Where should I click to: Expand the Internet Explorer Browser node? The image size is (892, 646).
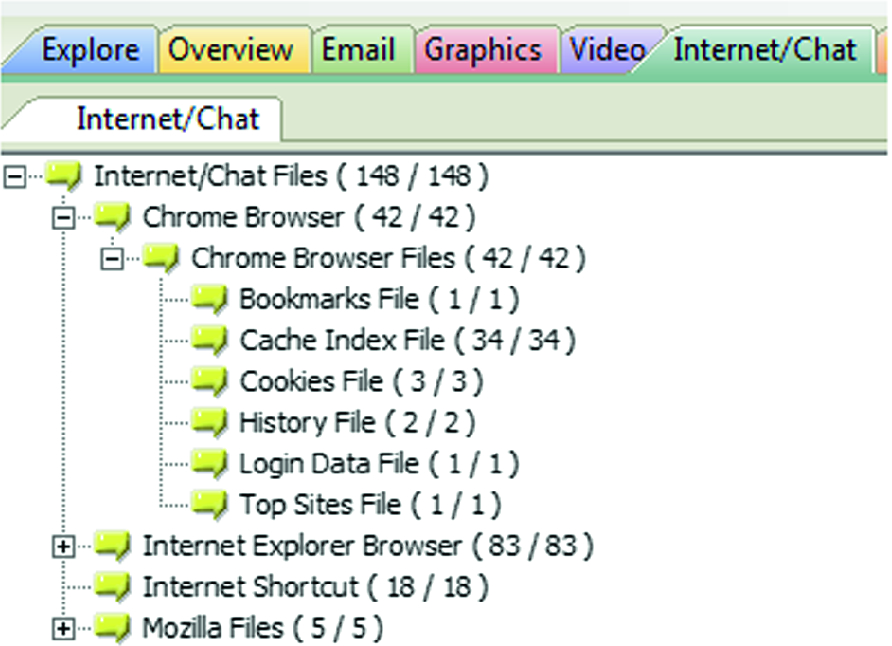coord(64,547)
